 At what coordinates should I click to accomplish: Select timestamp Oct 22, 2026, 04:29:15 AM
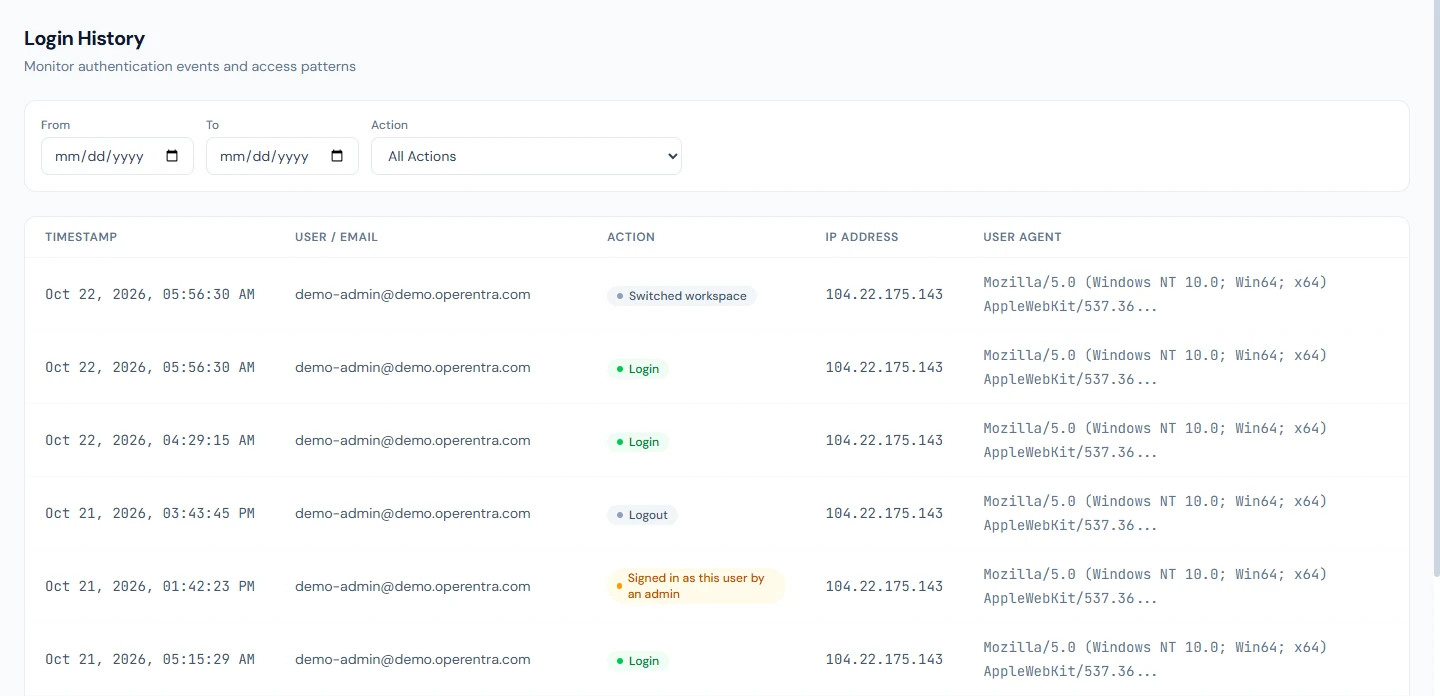pyautogui.click(x=150, y=440)
